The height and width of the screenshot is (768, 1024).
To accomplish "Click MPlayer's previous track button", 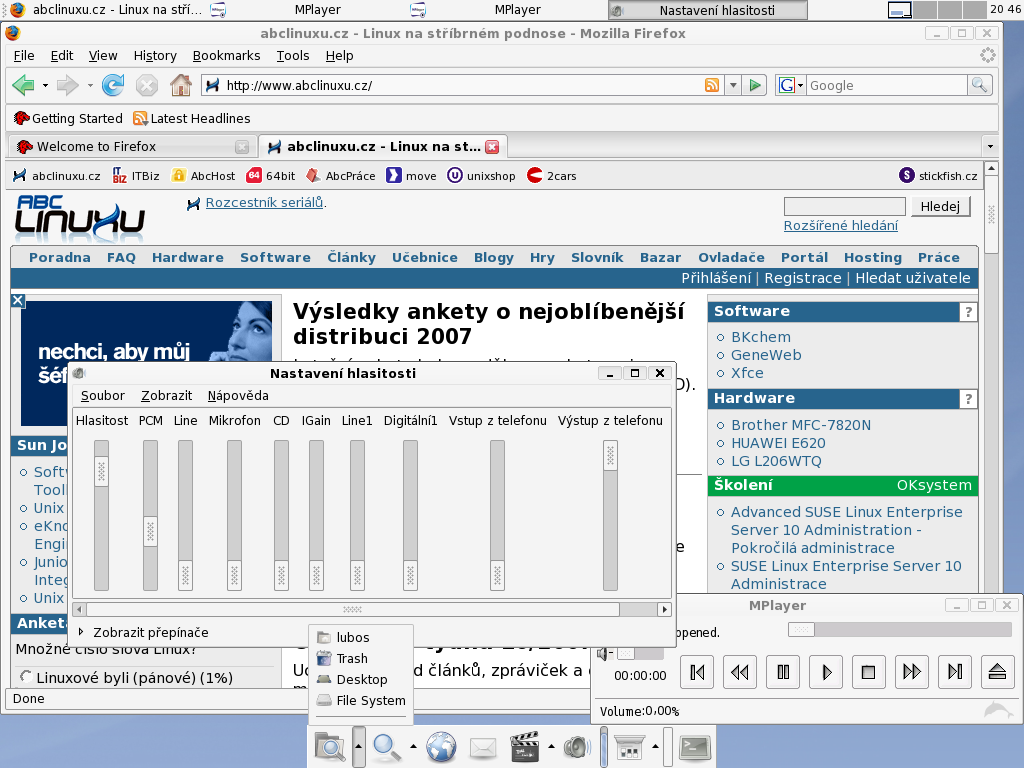I will point(697,672).
